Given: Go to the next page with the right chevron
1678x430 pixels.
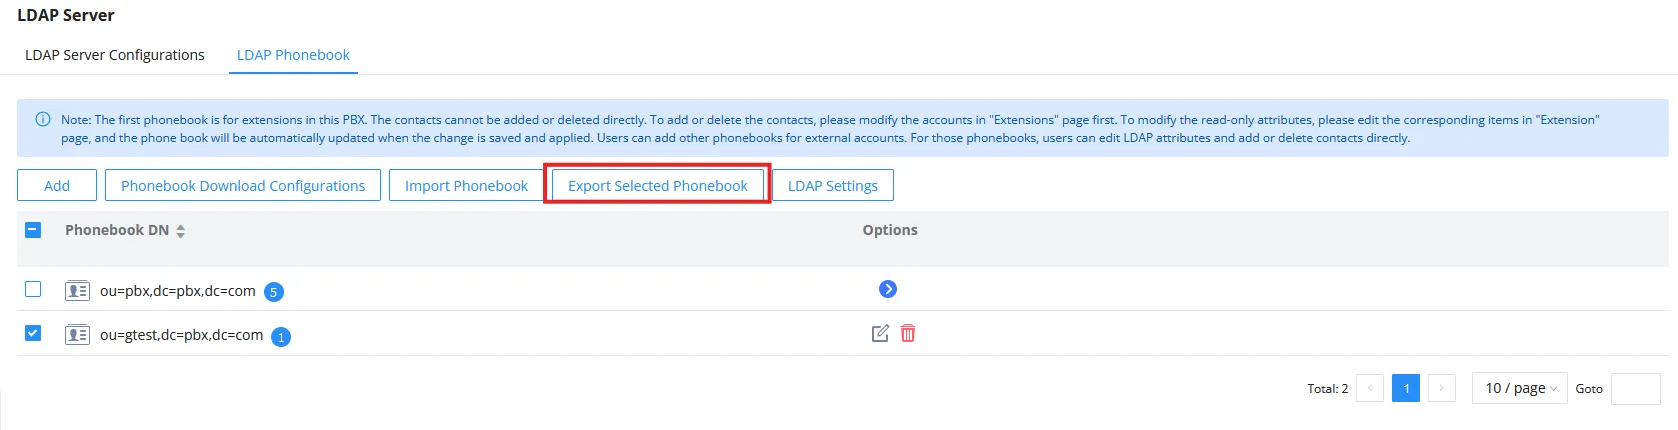Looking at the screenshot, I should (x=1442, y=388).
